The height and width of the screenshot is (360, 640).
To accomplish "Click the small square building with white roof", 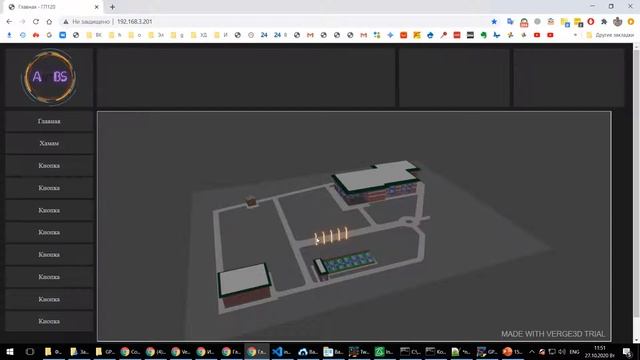I will pyautogui.click(x=244, y=284).
